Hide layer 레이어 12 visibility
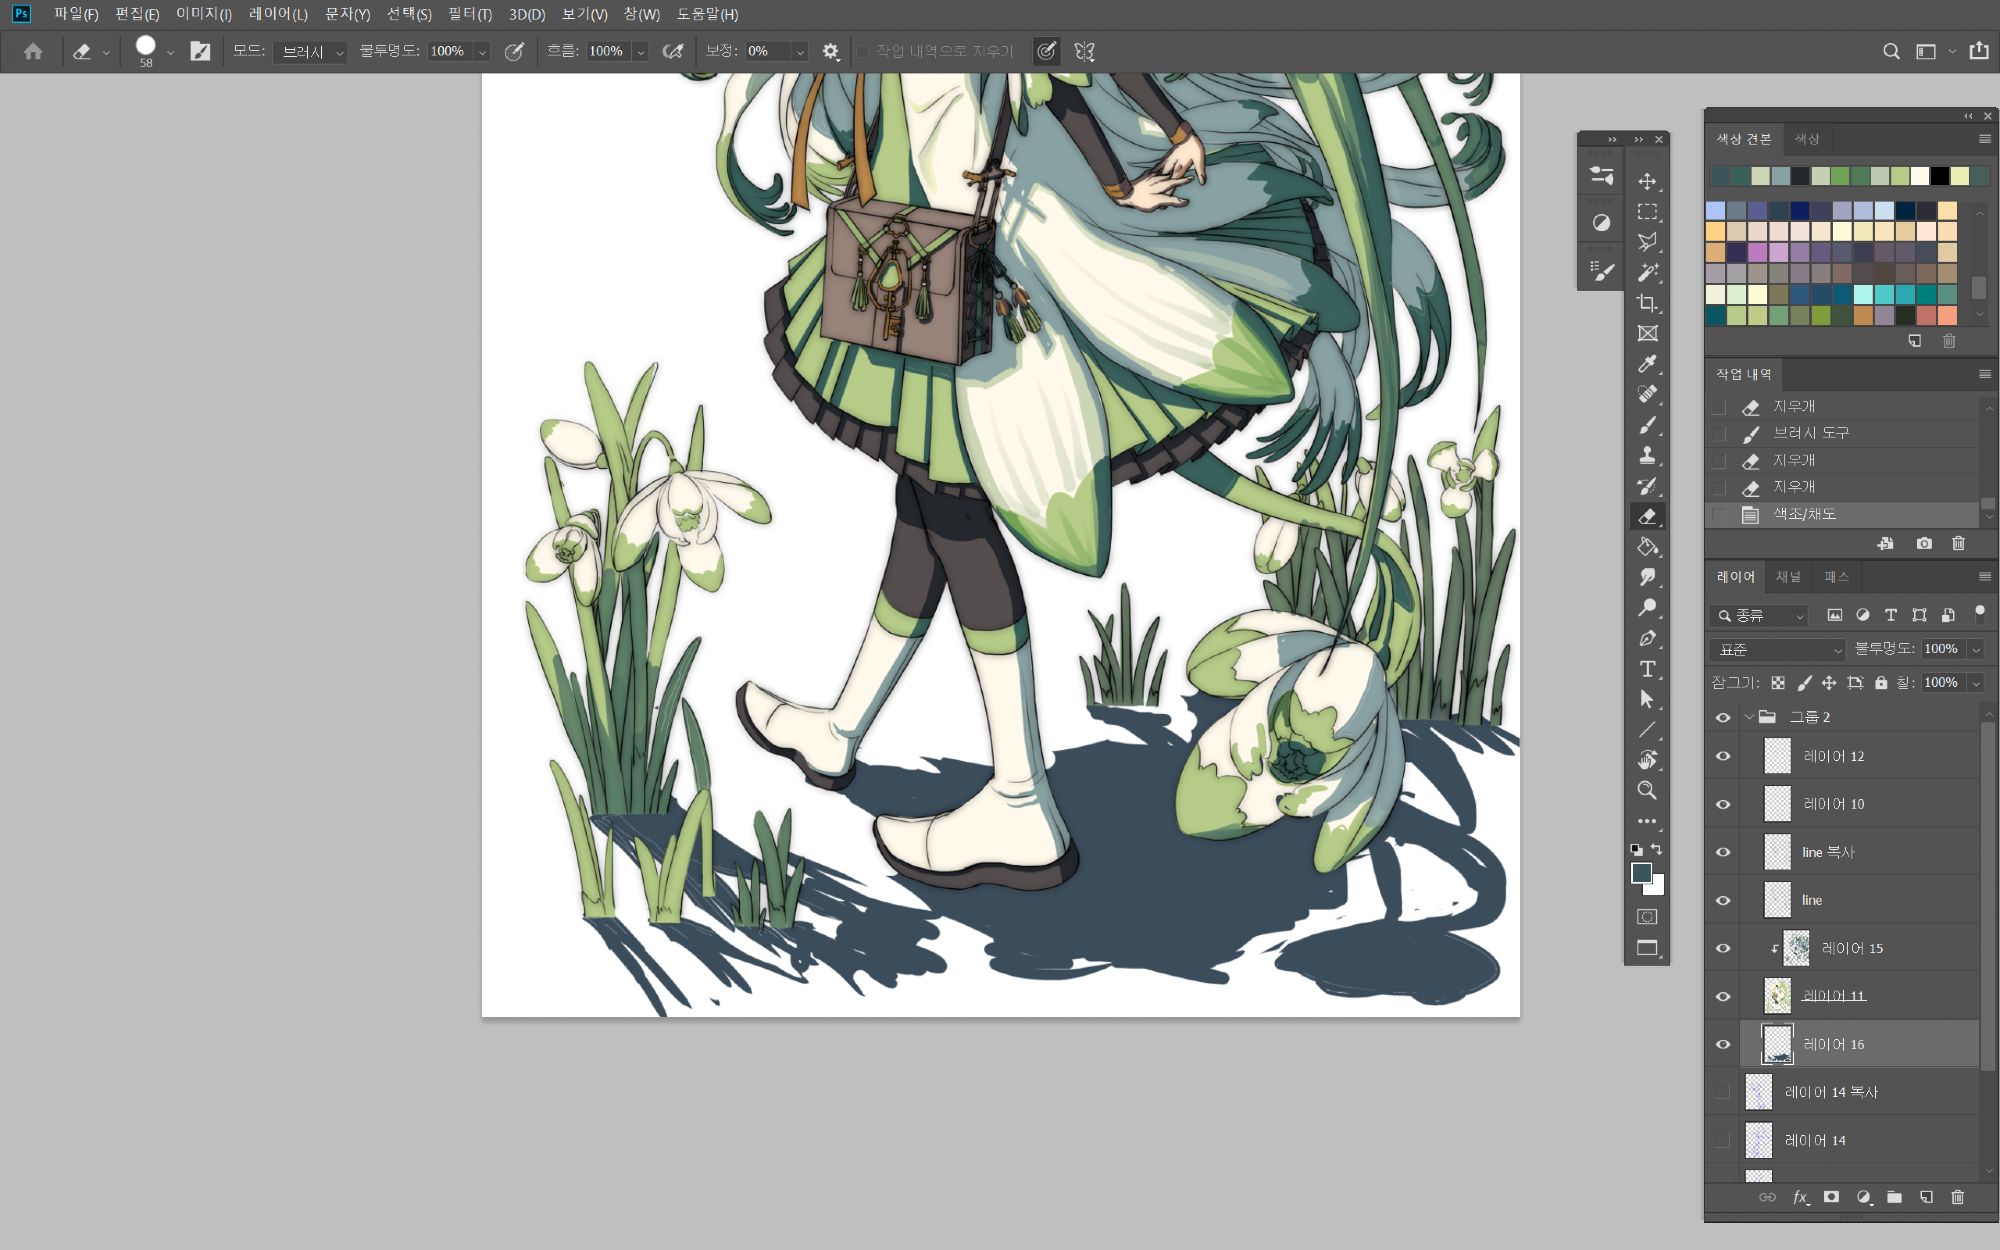This screenshot has width=2000, height=1250. [1723, 756]
